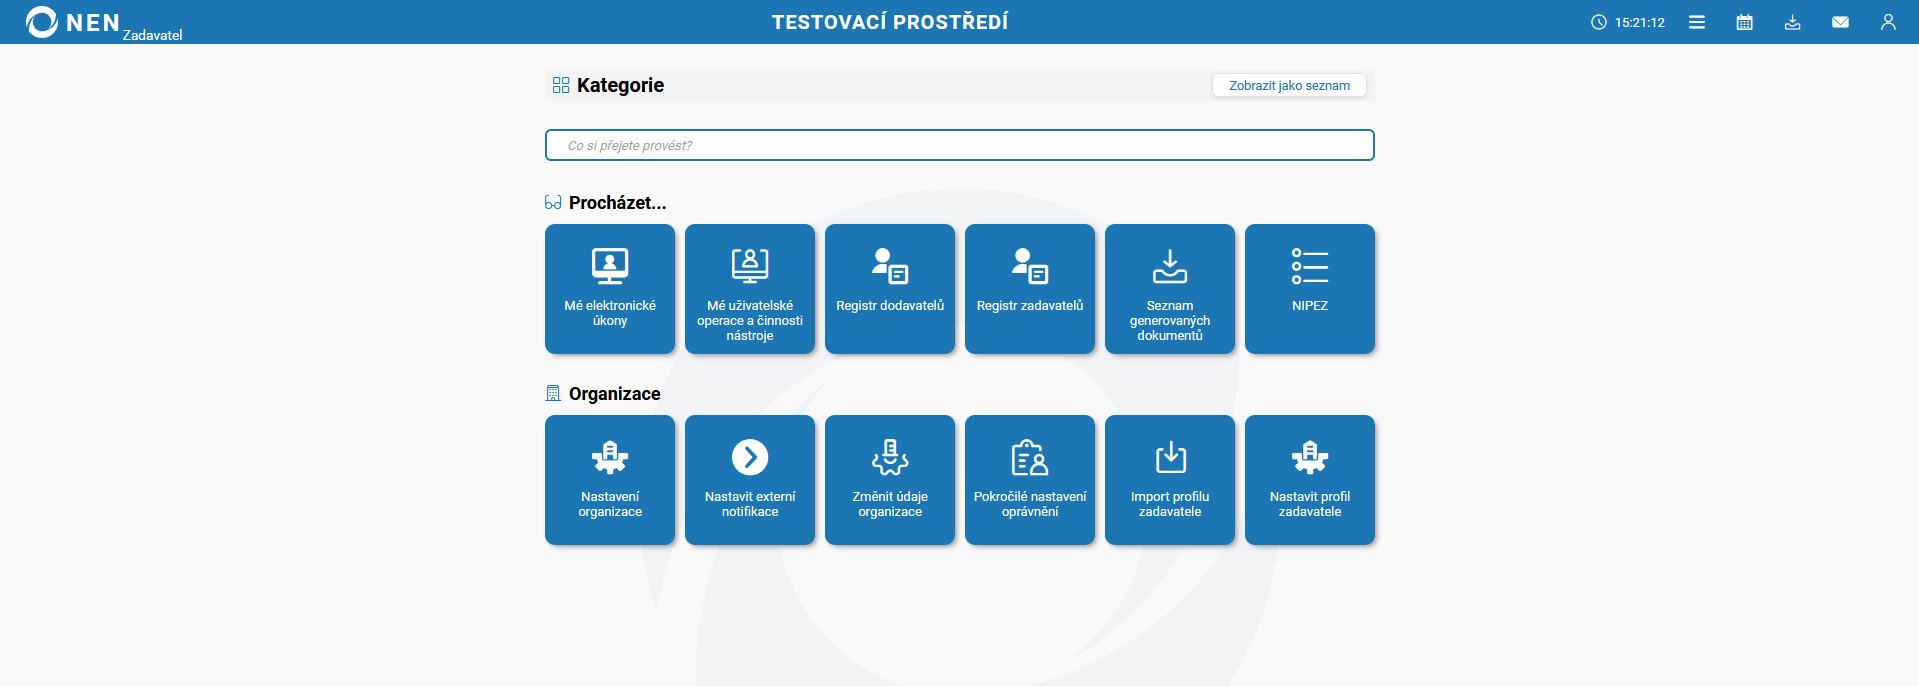The height and width of the screenshot is (686, 1919).
Task: Open Nastavit profil zadavatele tile
Action: (1310, 480)
